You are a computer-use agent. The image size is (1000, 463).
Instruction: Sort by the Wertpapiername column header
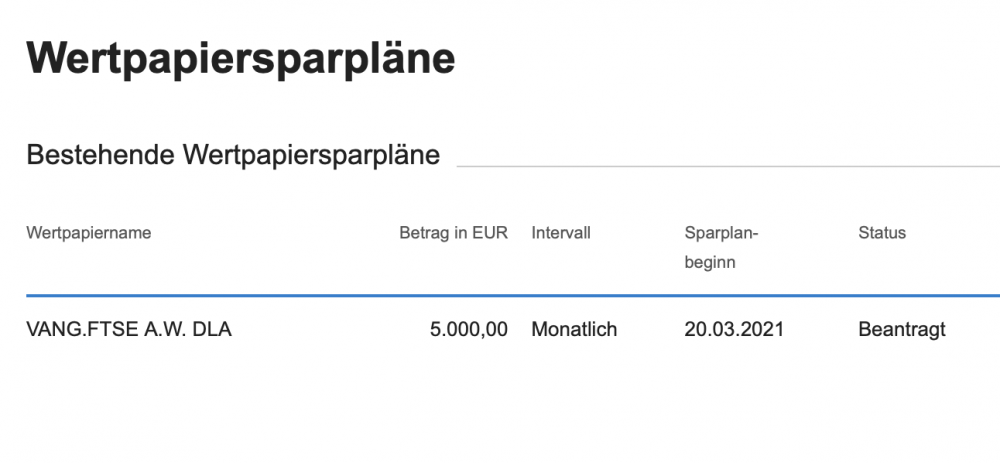point(89,233)
